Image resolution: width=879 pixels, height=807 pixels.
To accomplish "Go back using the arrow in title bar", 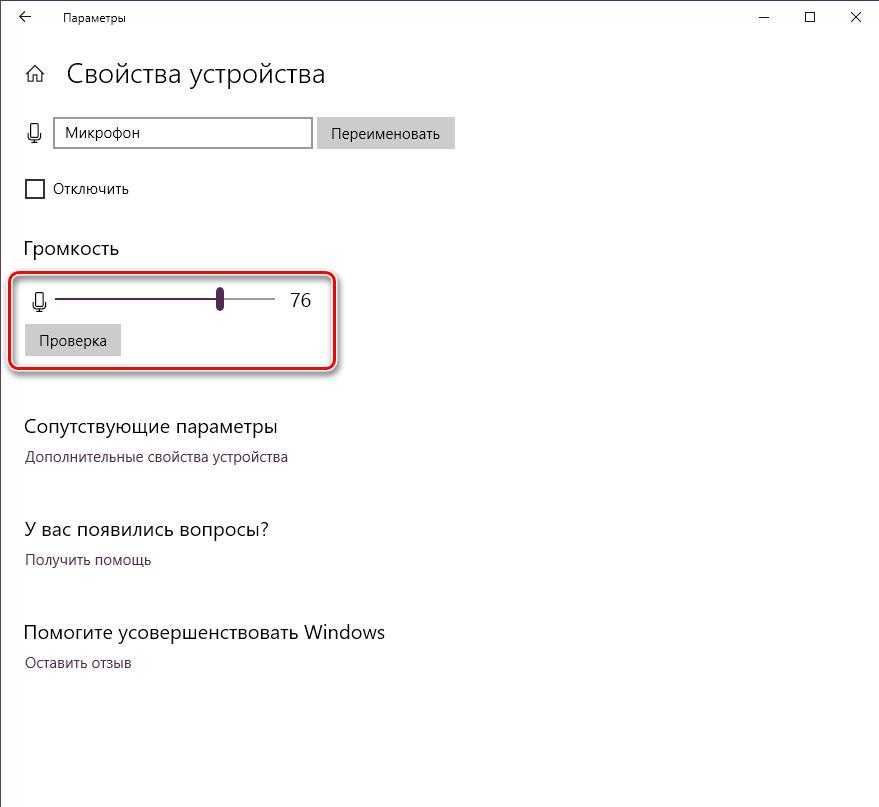I will point(25,17).
